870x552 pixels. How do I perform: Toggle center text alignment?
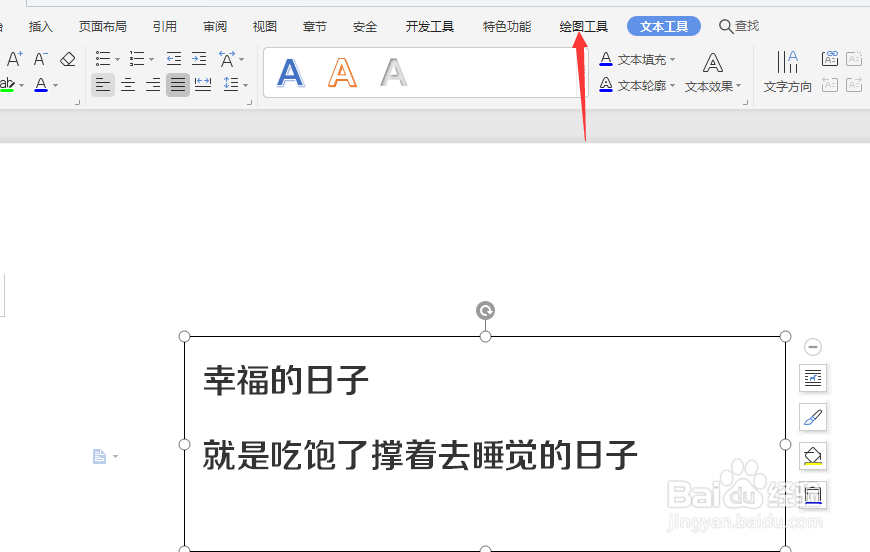(x=128, y=85)
